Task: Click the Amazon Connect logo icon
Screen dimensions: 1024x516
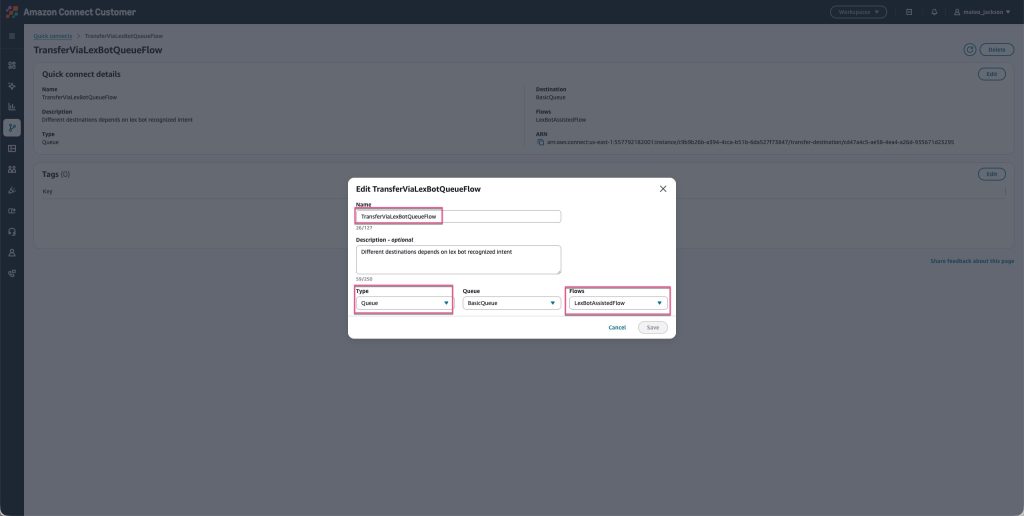Action: coord(12,12)
